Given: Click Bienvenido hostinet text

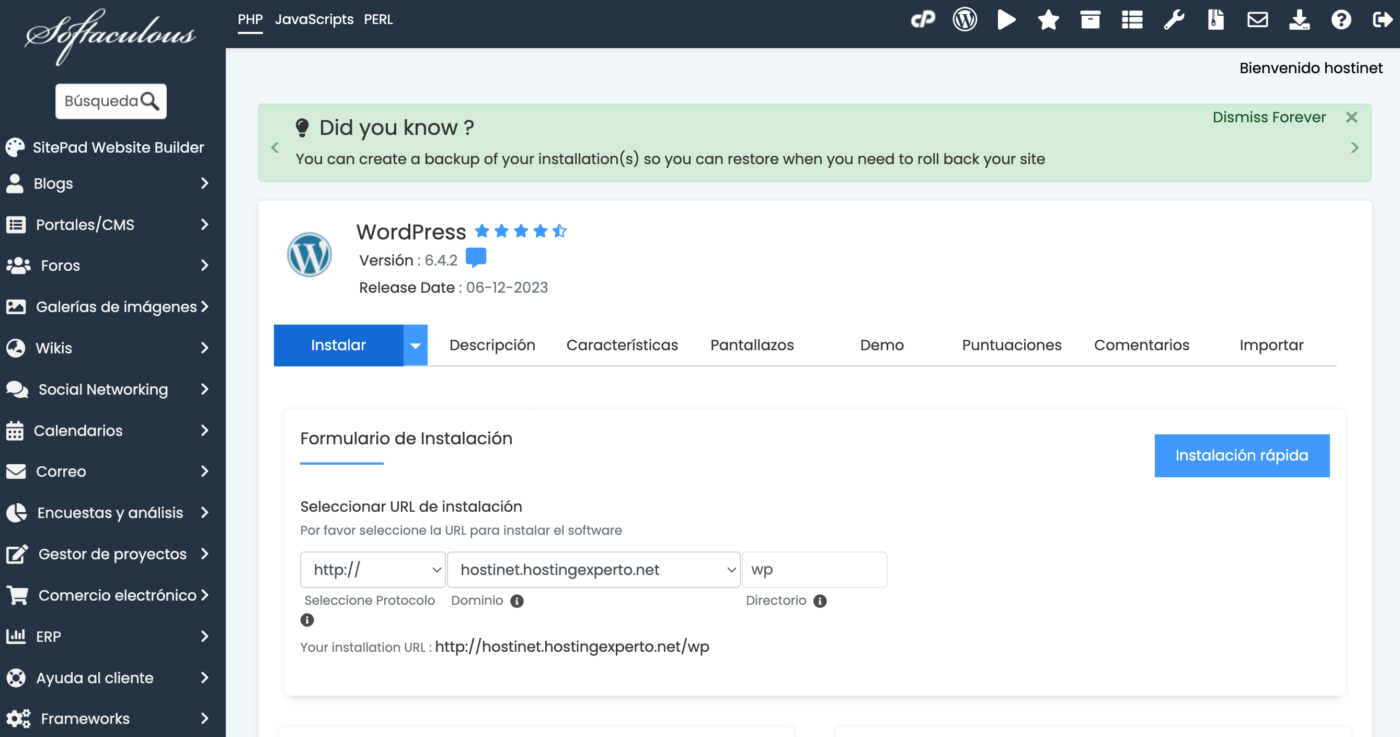Looking at the screenshot, I should tap(1311, 68).
